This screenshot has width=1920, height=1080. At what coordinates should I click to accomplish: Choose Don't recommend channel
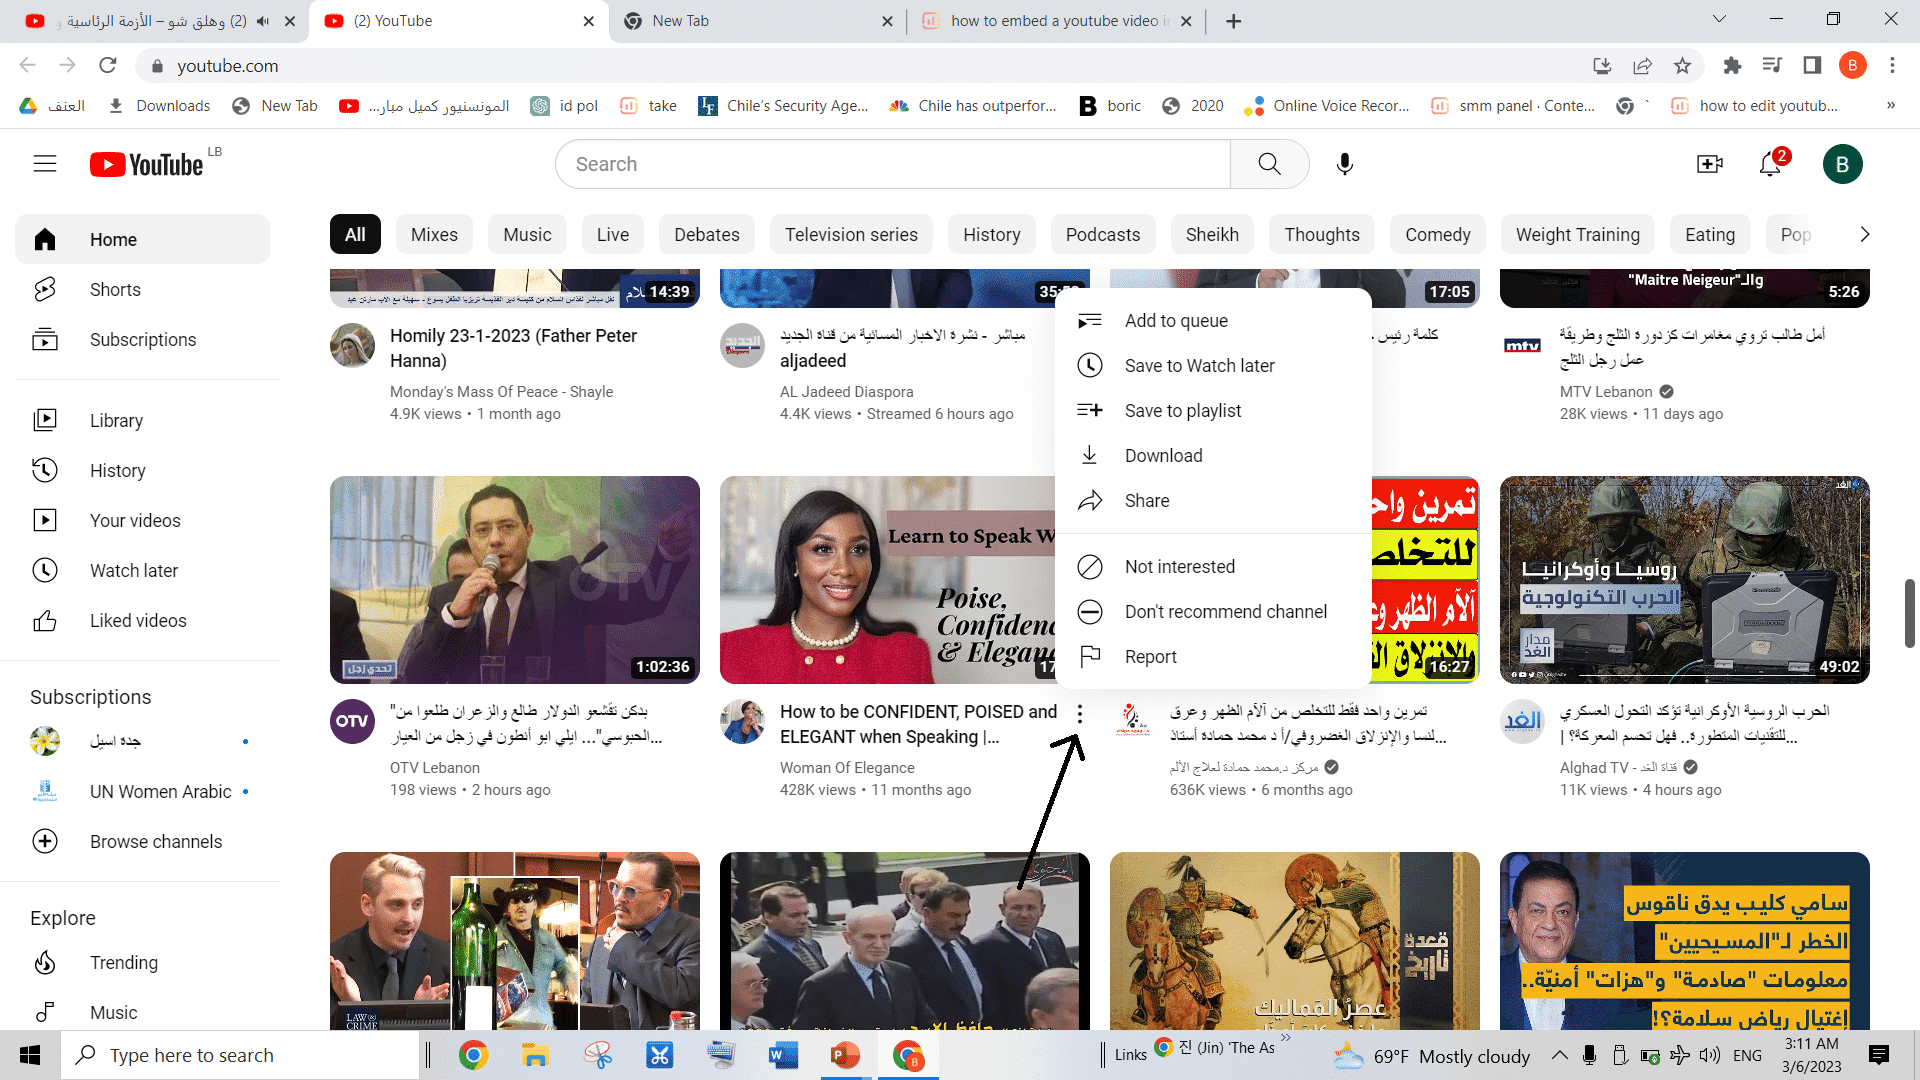pos(1213,612)
